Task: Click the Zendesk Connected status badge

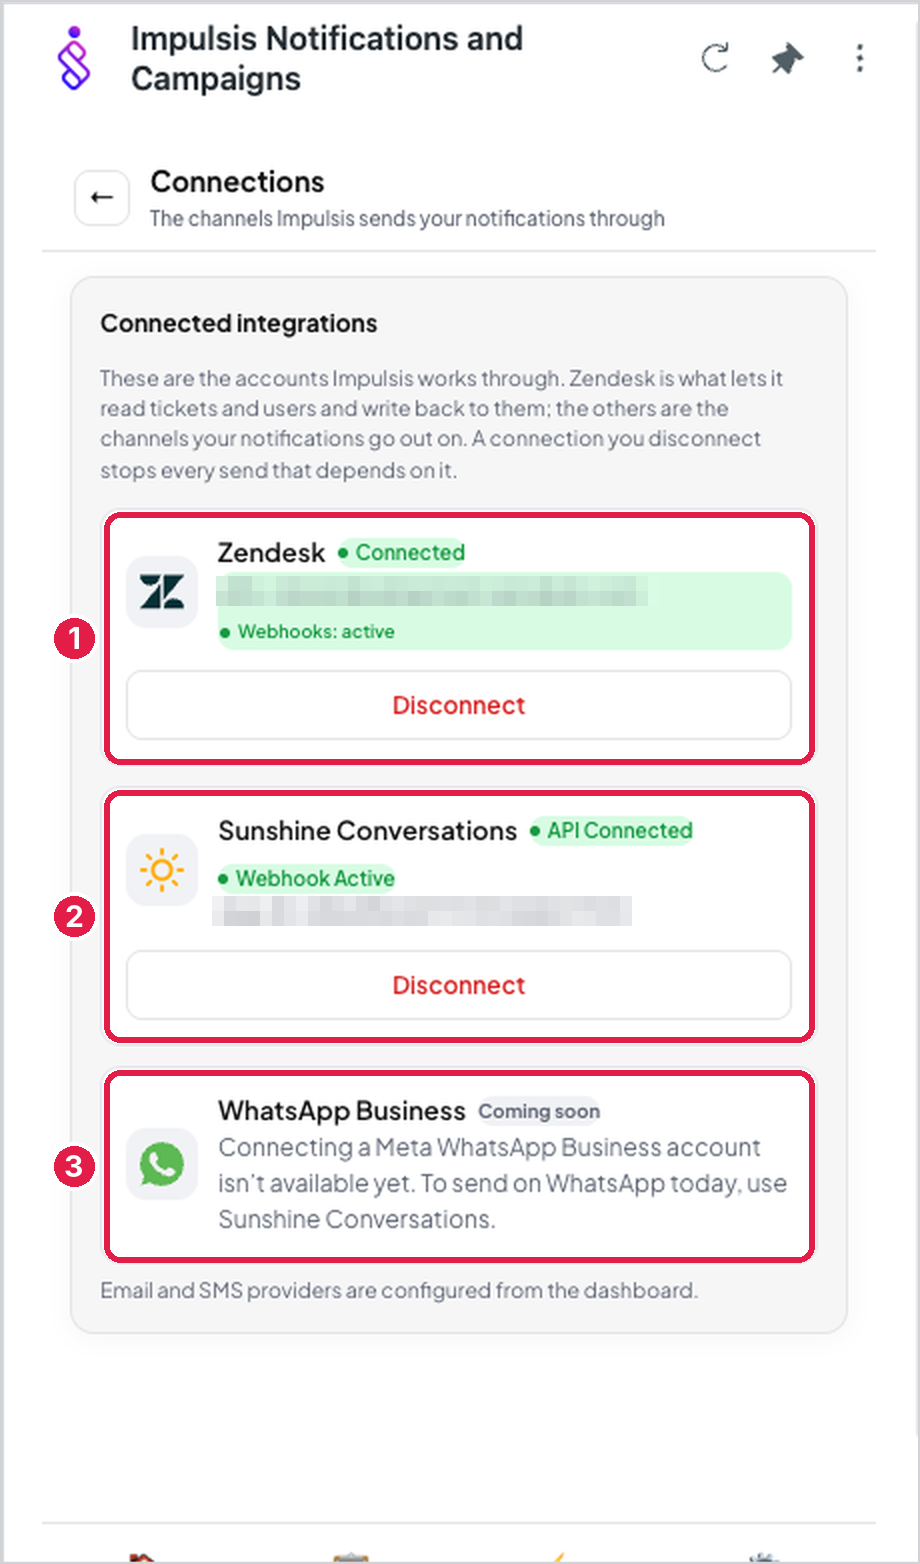Action: coord(401,553)
